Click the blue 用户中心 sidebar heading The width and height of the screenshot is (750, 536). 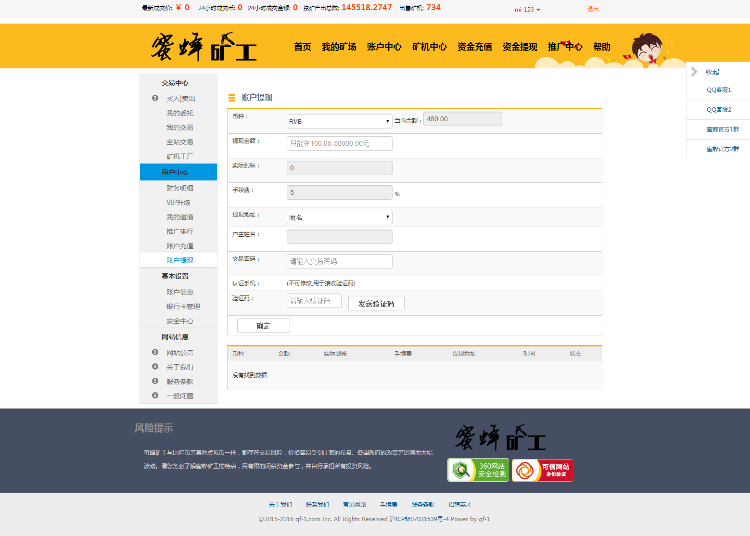tap(178, 172)
